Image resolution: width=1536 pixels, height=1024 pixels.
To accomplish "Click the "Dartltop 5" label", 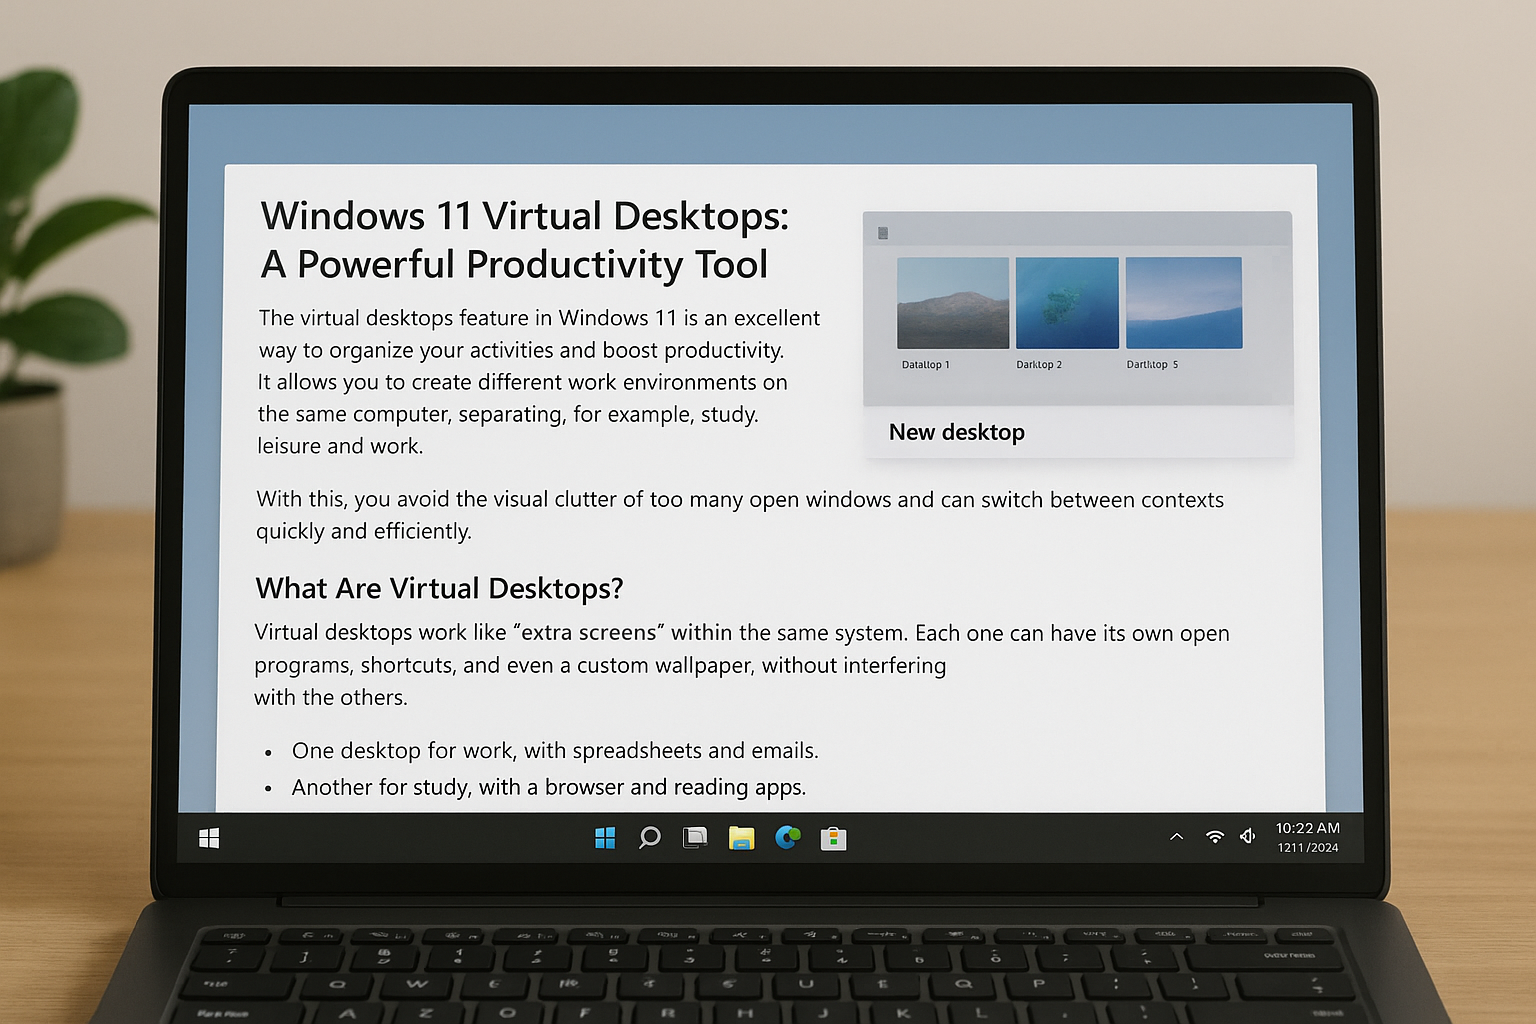I will (1152, 365).
